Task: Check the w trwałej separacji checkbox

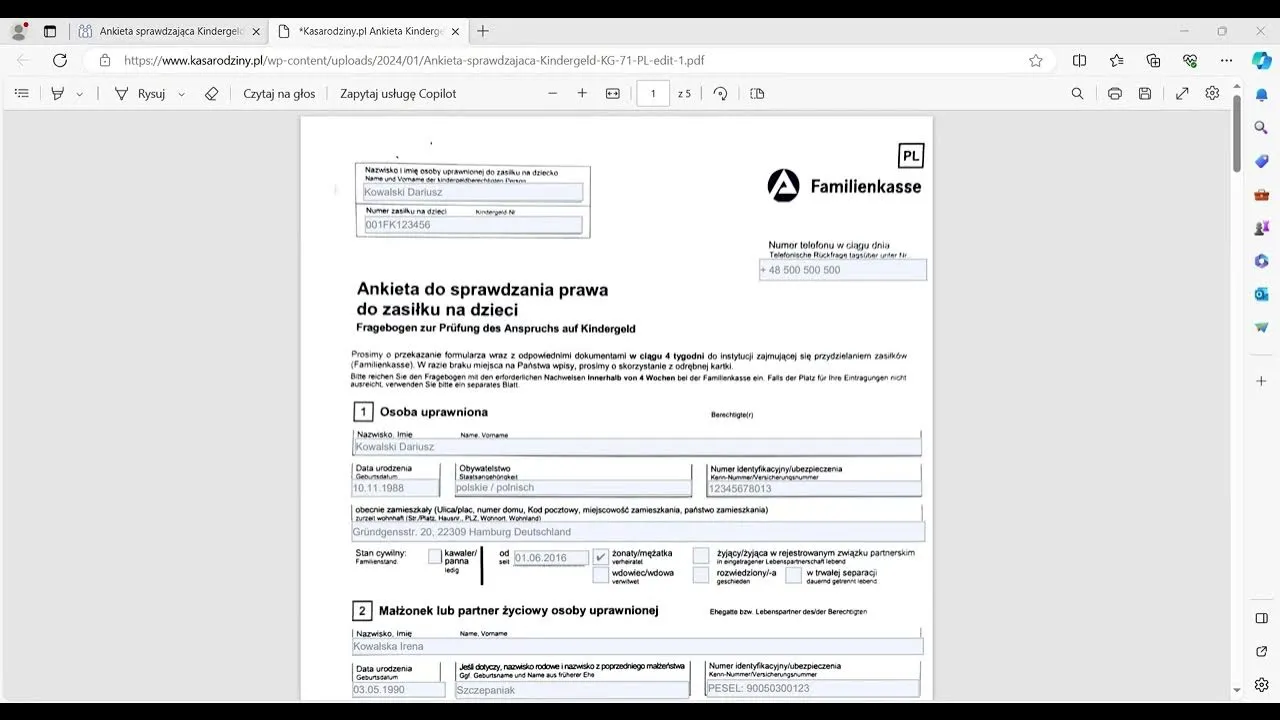Action: pos(793,575)
